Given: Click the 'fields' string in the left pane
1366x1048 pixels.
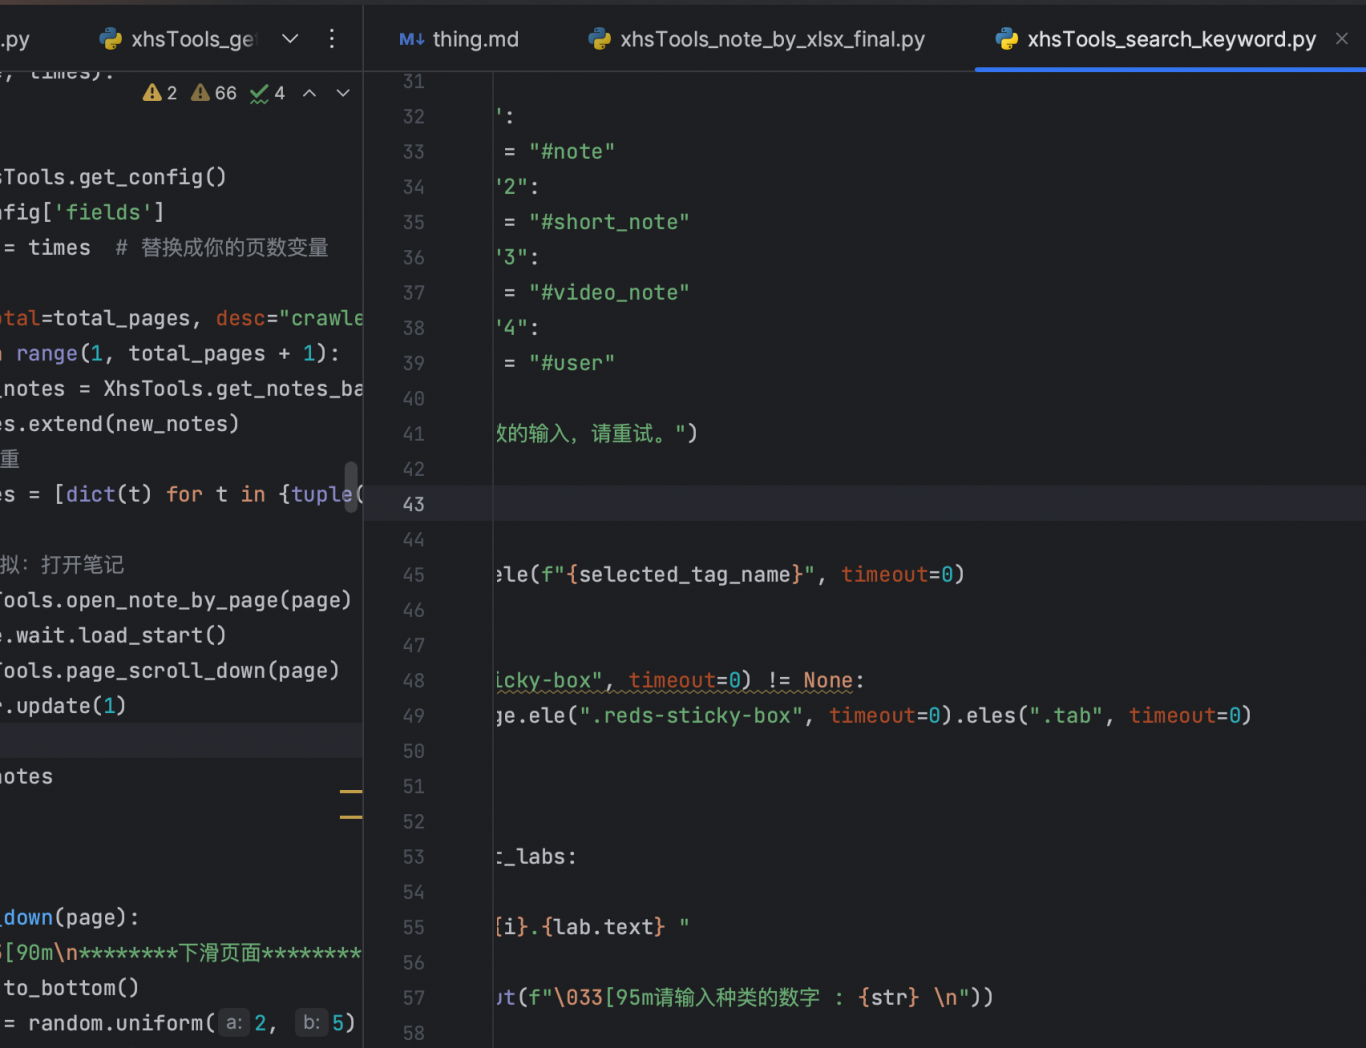Looking at the screenshot, I should [x=103, y=213].
